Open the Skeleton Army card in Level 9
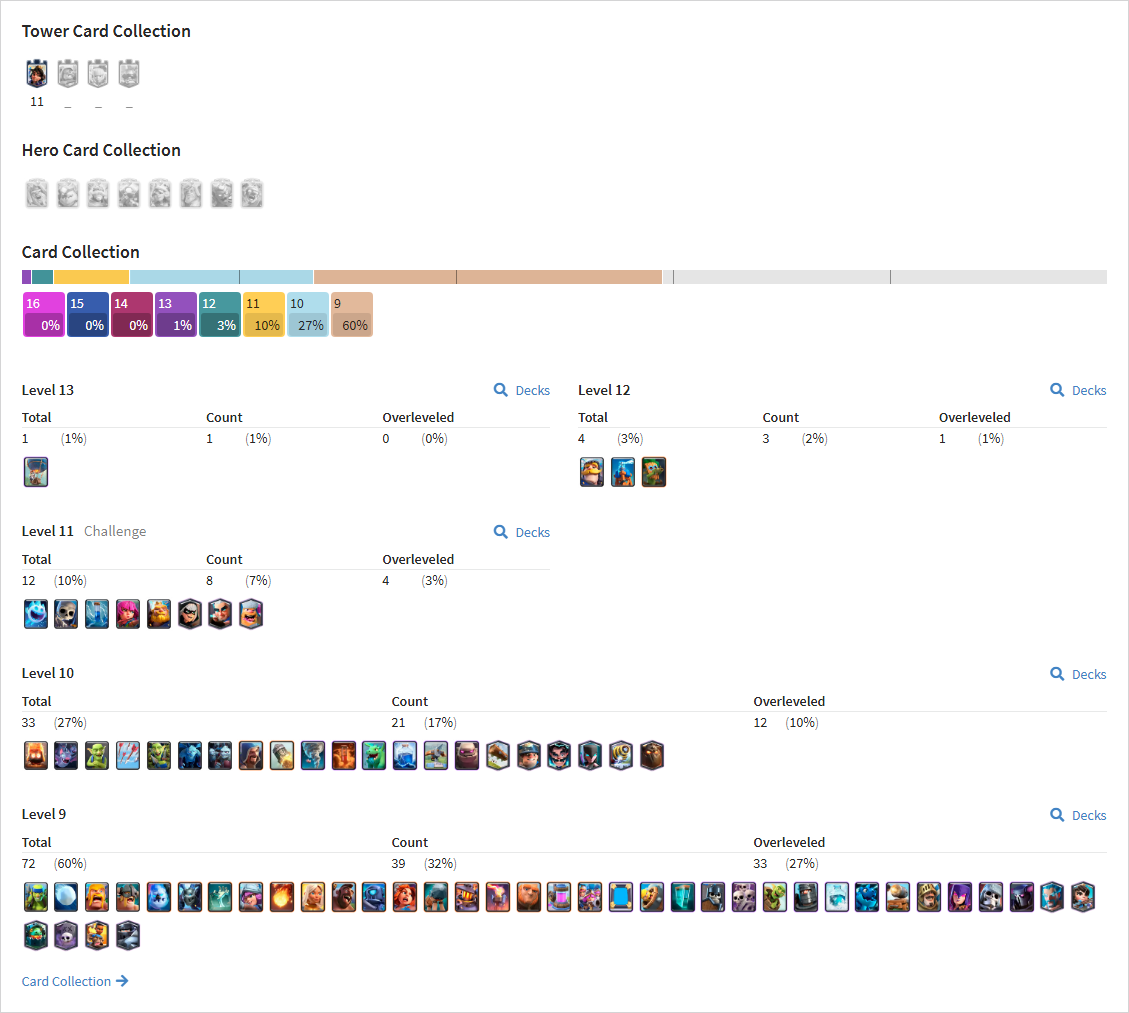 744,897
